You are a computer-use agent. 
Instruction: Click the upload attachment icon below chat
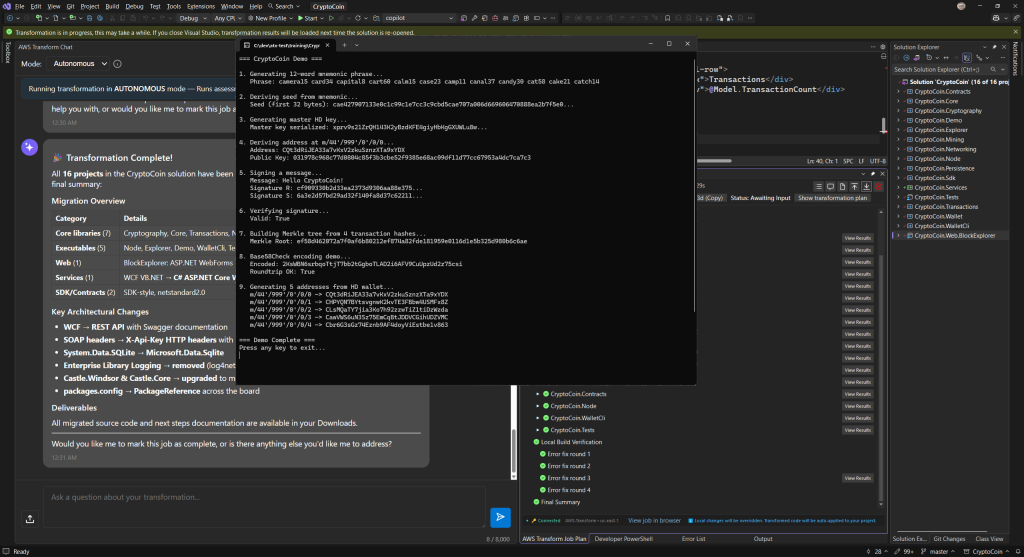(29, 519)
